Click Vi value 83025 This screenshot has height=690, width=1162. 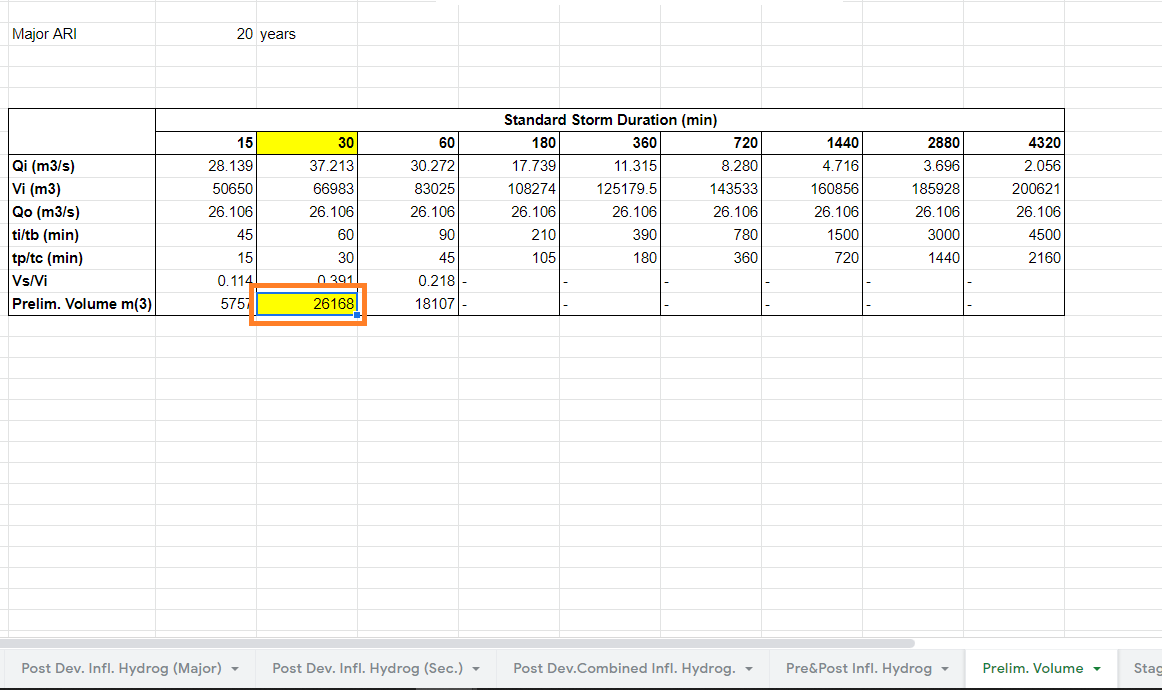[x=408, y=189]
